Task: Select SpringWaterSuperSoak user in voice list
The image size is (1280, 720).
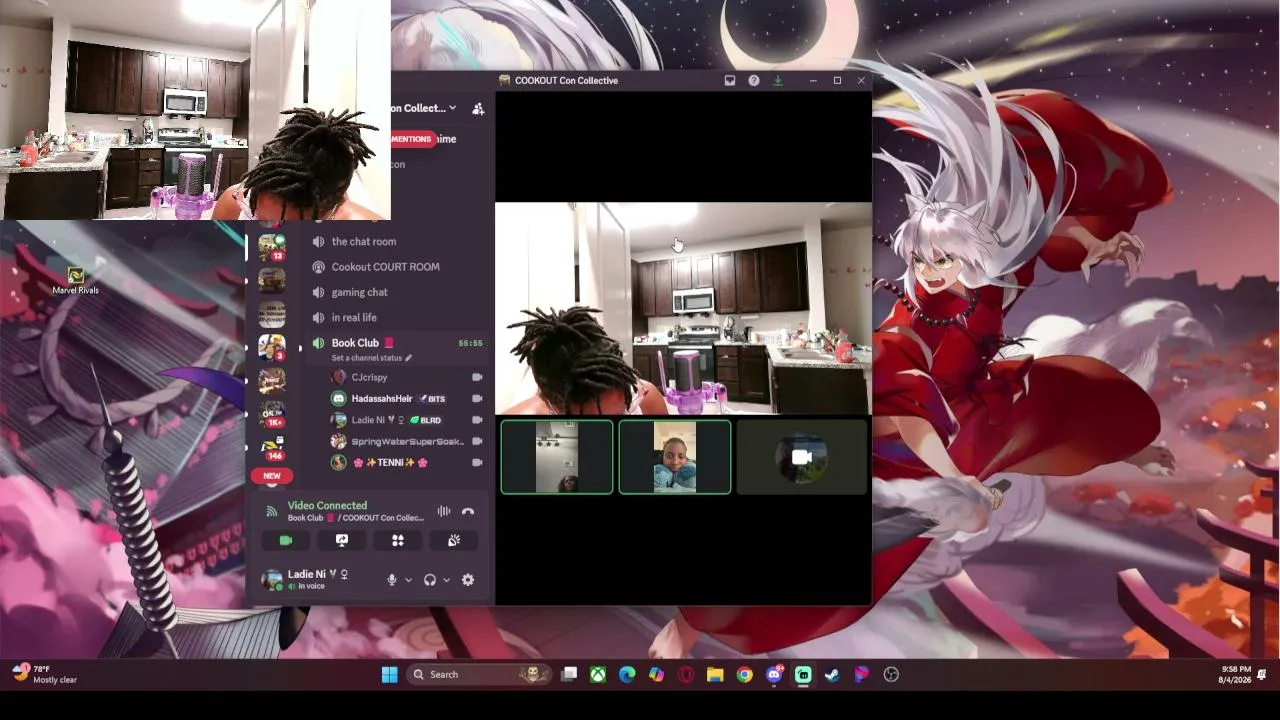Action: coord(407,441)
